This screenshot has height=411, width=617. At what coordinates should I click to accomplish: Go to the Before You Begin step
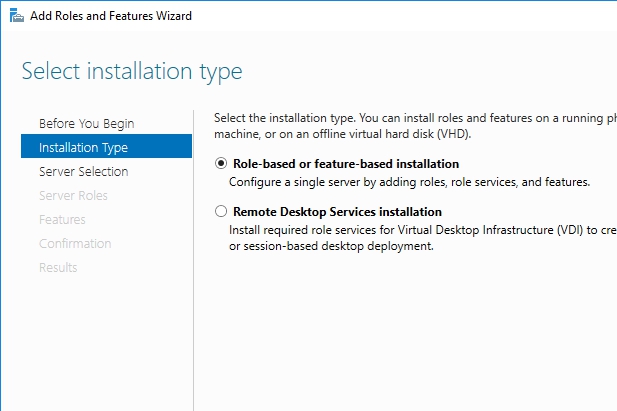86,123
